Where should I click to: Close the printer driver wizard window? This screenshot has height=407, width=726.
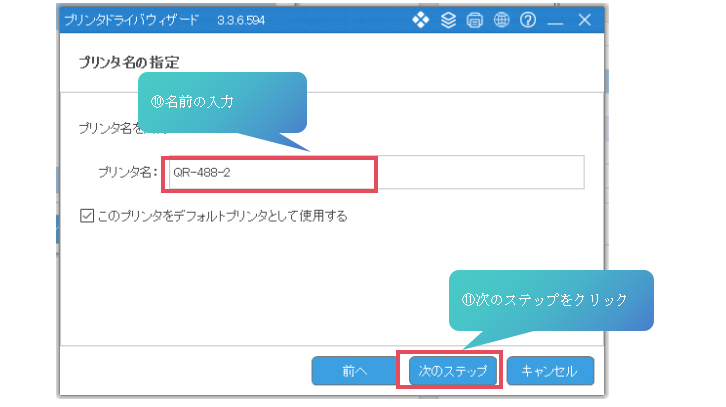click(x=584, y=20)
